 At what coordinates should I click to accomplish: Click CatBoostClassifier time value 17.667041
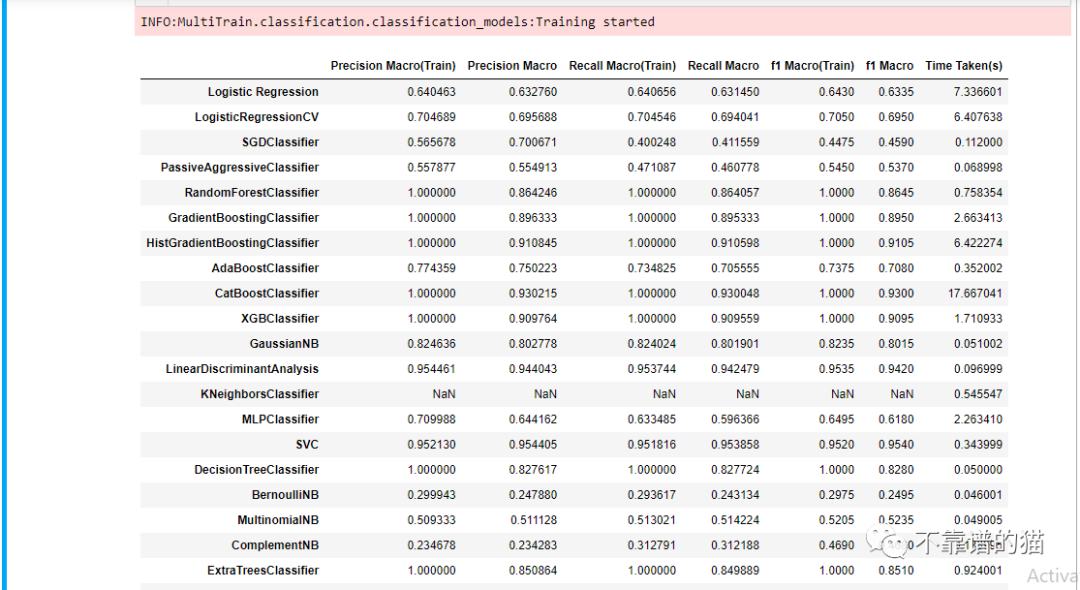click(x=975, y=294)
